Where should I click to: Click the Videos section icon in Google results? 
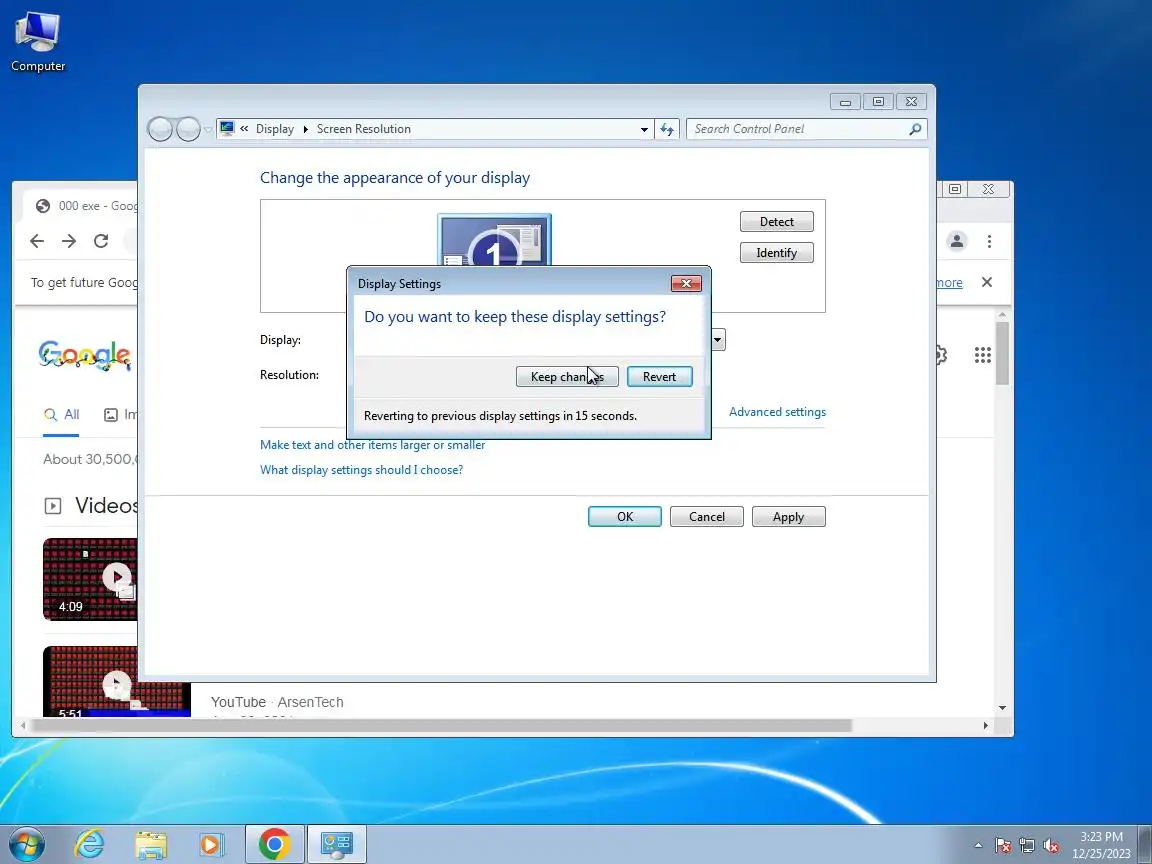pos(53,505)
